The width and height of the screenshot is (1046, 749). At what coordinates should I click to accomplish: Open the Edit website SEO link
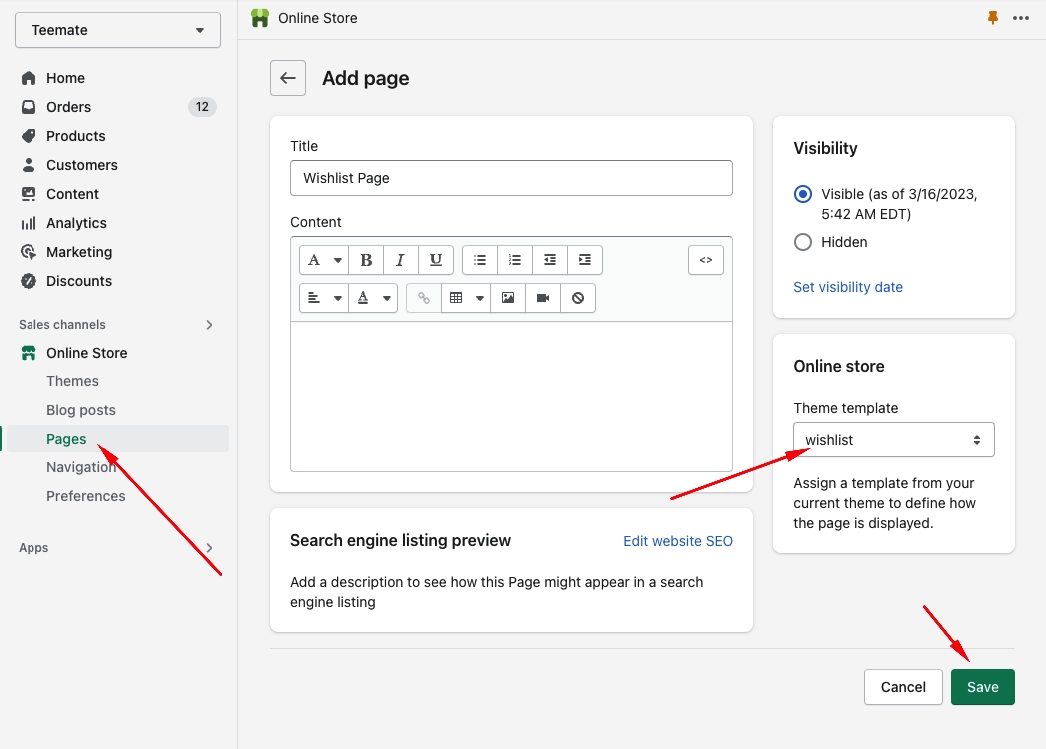pos(677,541)
